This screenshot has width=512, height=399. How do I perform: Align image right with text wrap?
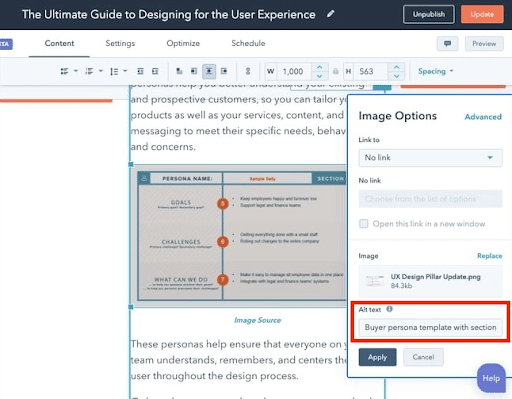point(224,71)
